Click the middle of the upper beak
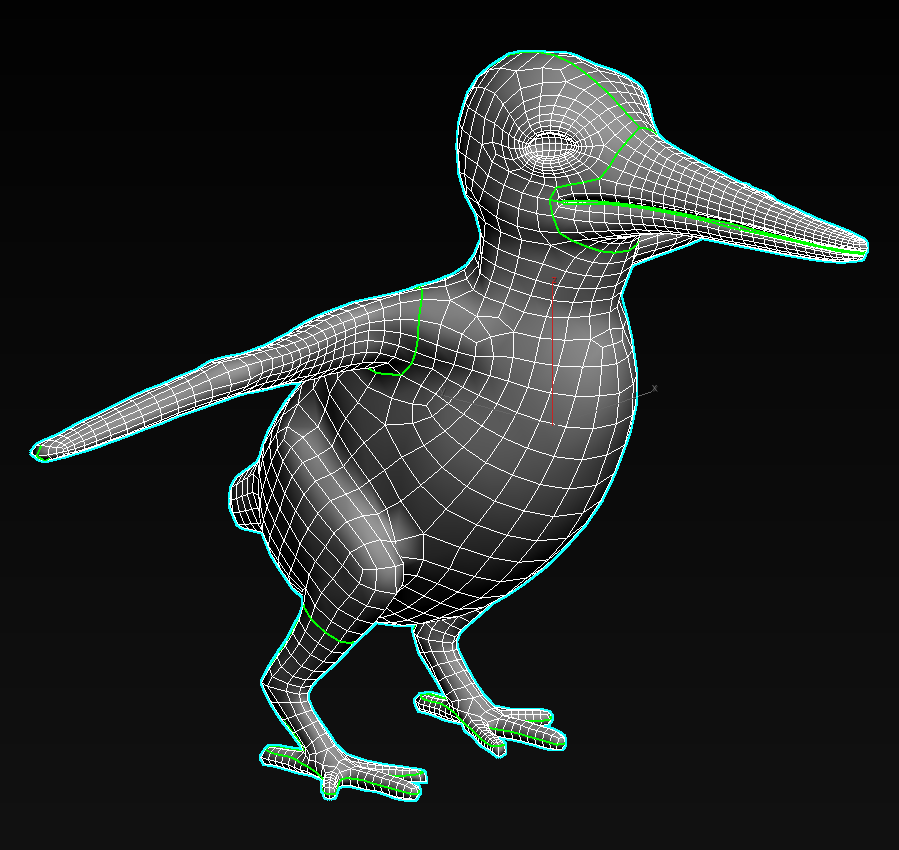 (720, 190)
